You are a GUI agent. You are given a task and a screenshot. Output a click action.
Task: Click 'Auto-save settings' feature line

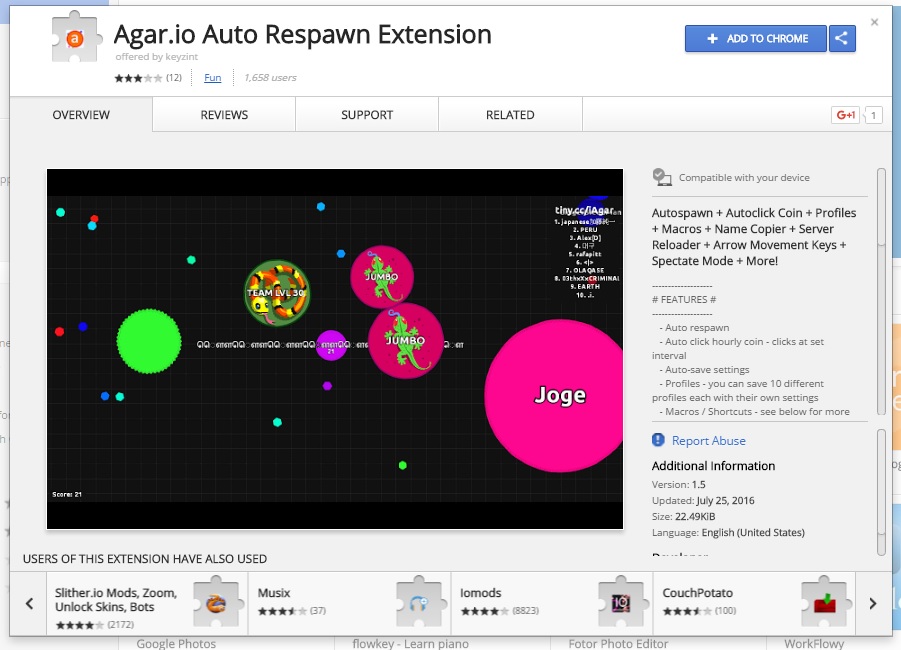(x=704, y=370)
